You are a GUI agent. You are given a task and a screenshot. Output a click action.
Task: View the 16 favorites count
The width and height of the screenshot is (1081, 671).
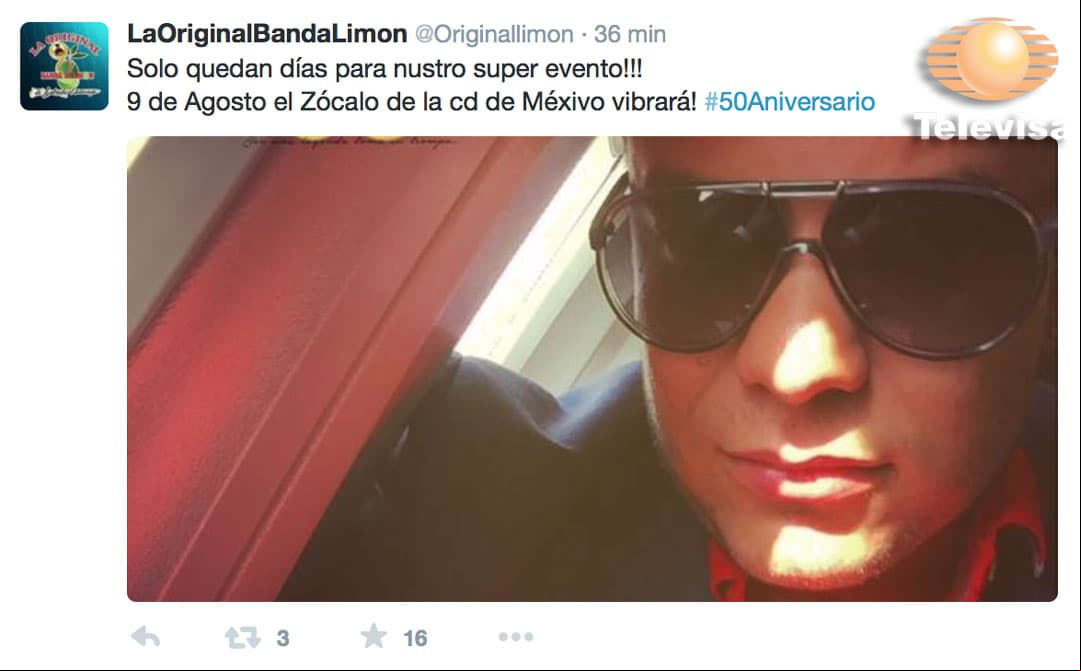pos(415,638)
